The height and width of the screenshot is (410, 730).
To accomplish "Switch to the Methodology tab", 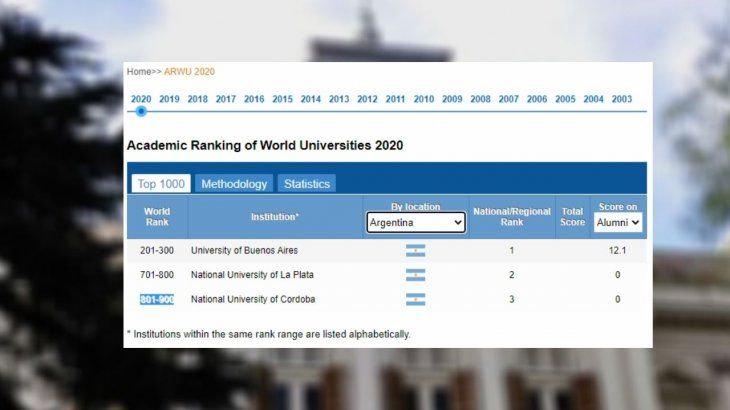I will 234,184.
